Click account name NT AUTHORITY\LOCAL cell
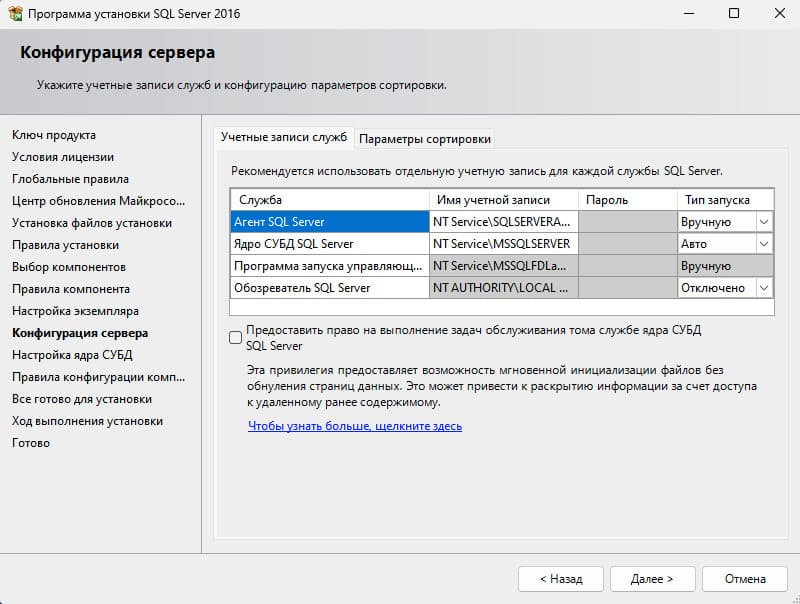This screenshot has width=800, height=604. click(504, 288)
